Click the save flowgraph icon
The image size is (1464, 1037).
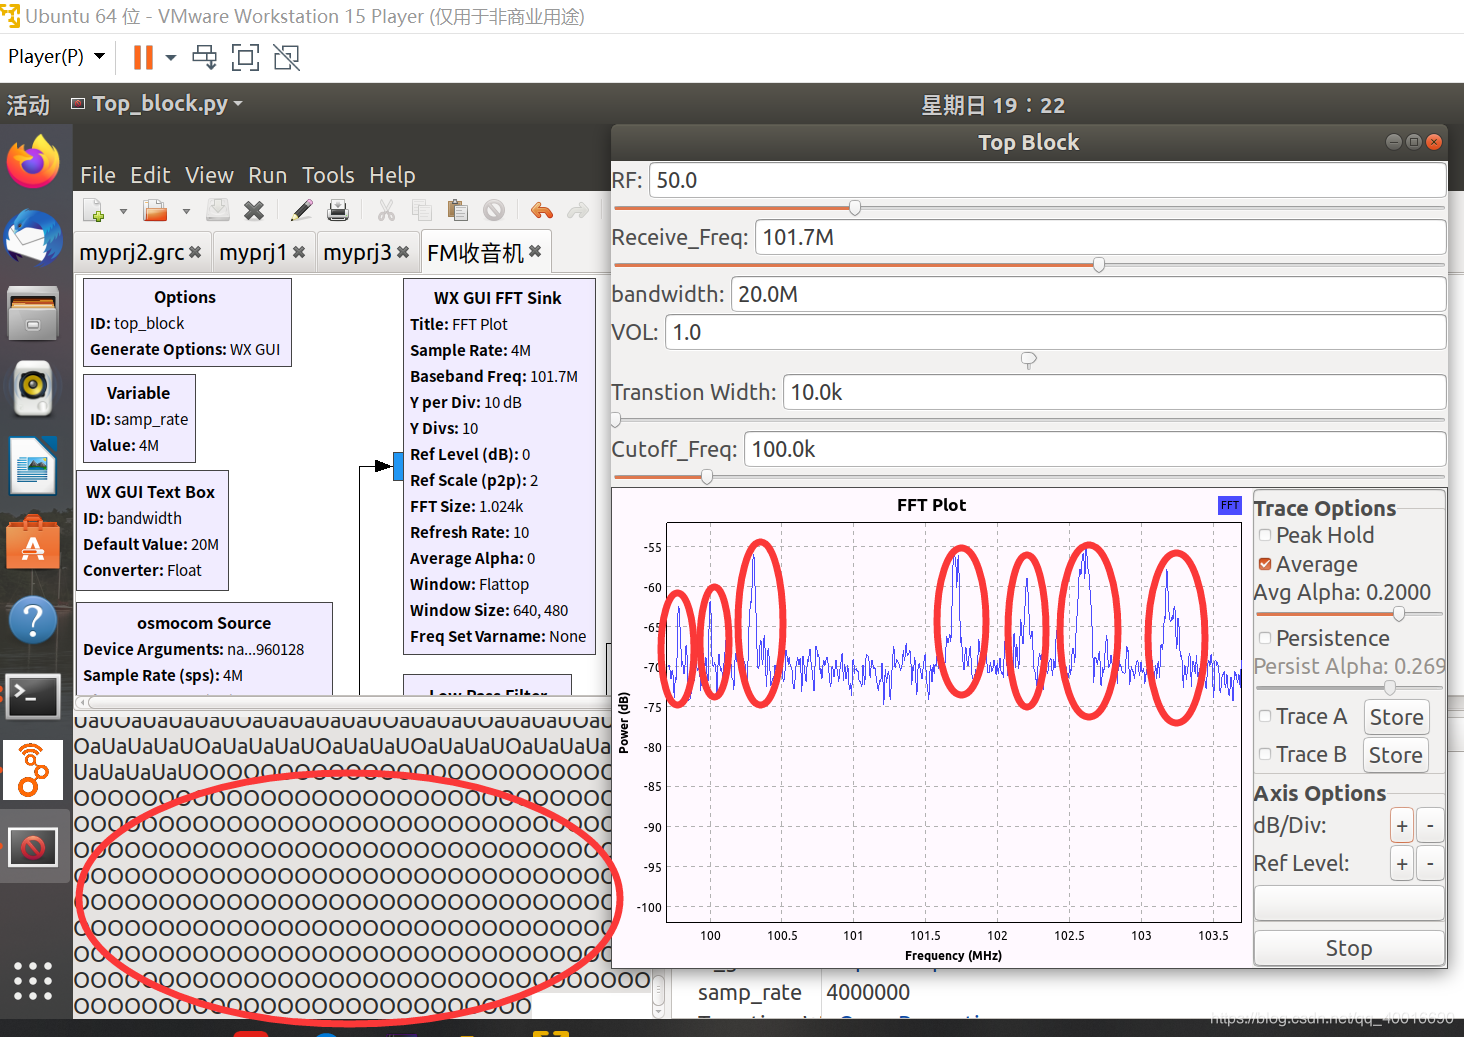[218, 211]
